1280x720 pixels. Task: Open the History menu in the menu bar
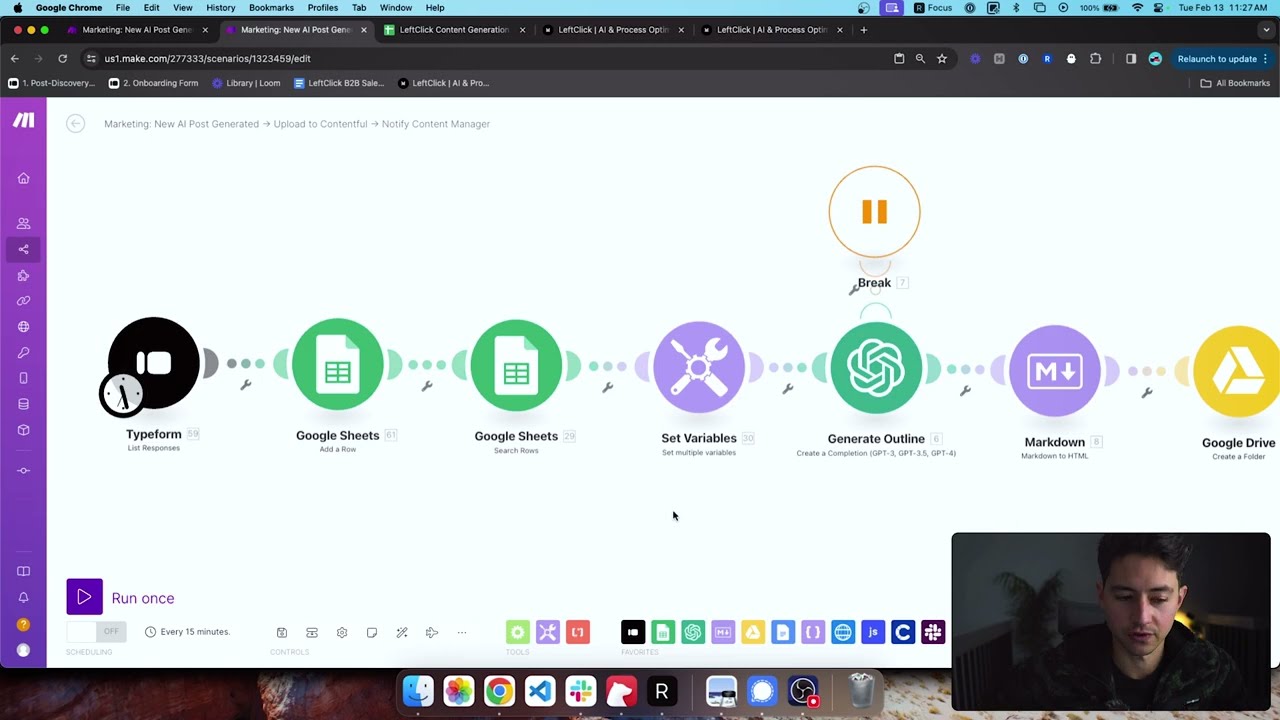[x=220, y=7]
